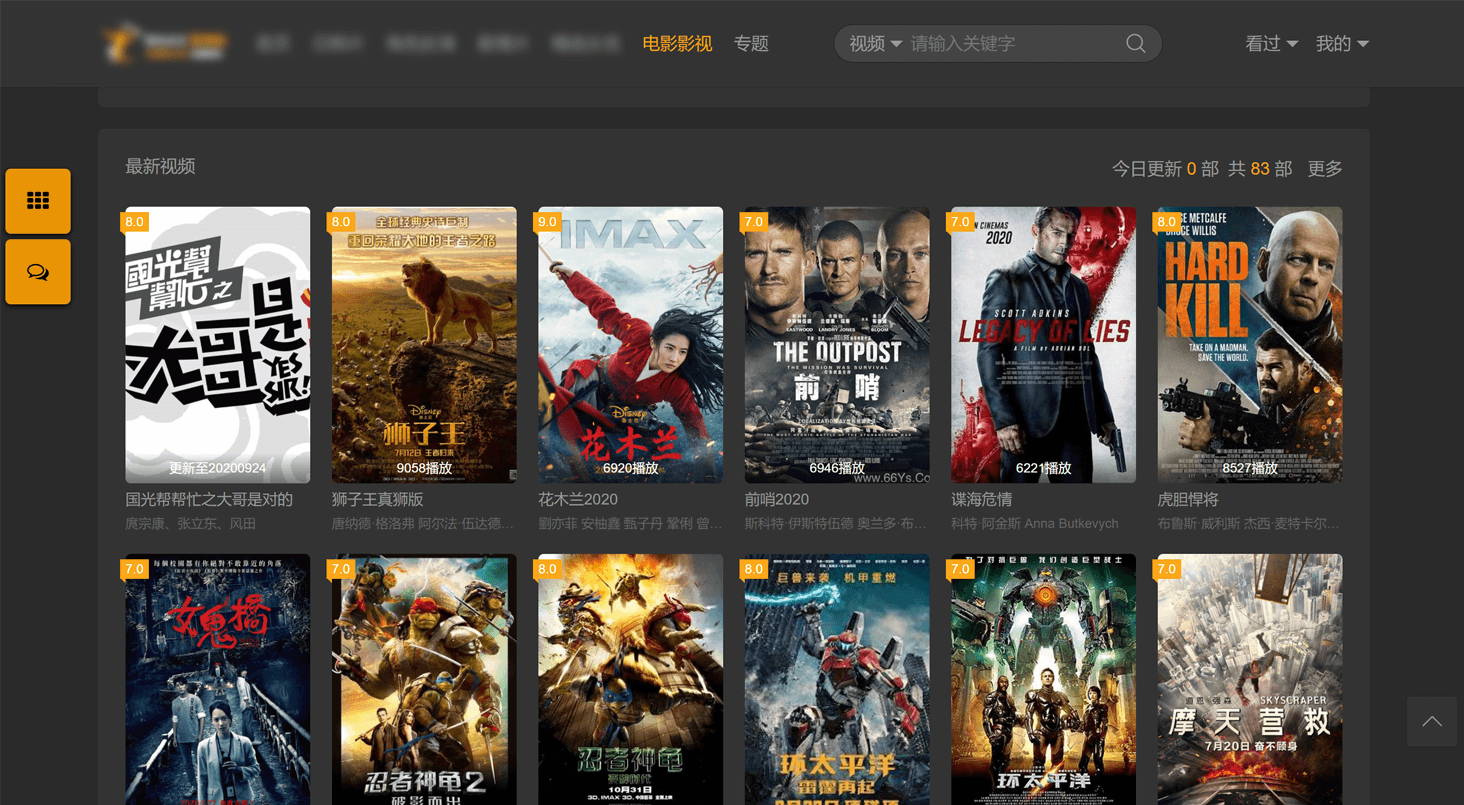Click the cast line starting with 布鲁斯·威利斯
Screen dimensions: 1464x805
pos(1250,523)
